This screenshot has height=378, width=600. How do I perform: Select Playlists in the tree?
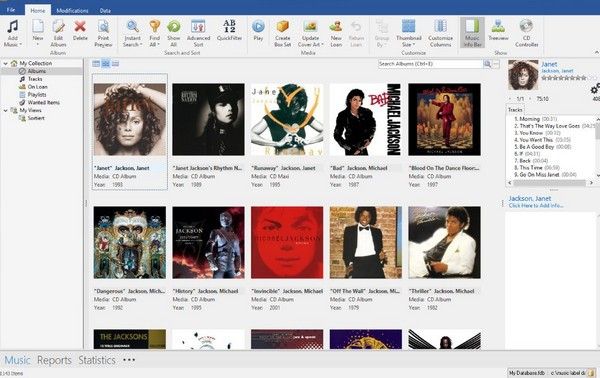pos(37,94)
